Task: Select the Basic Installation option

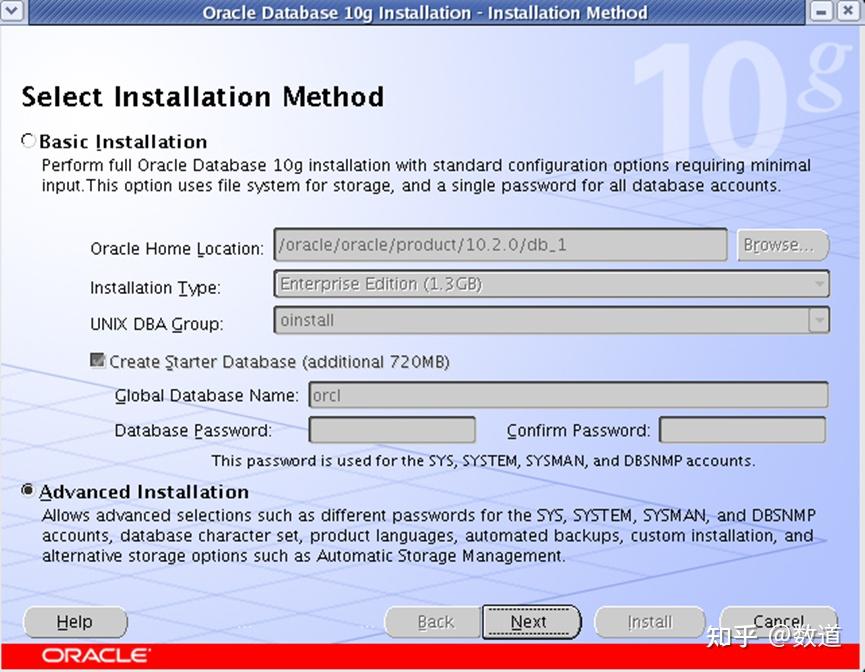Action: click(28, 141)
